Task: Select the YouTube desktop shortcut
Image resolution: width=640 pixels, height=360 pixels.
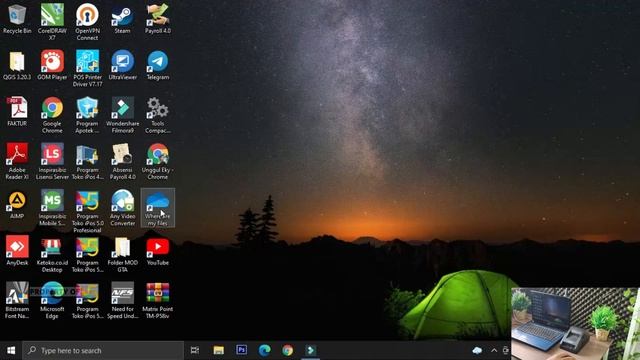Action: (x=158, y=251)
